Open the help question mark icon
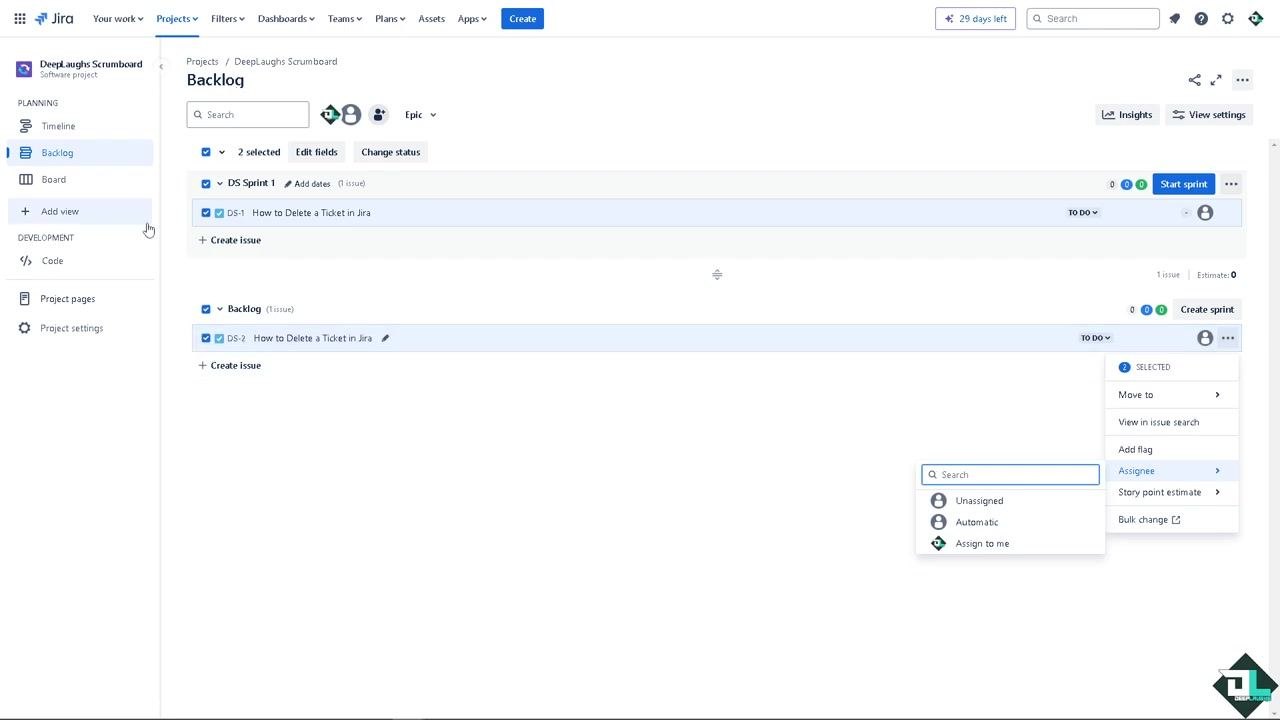1280x720 pixels. (x=1201, y=18)
